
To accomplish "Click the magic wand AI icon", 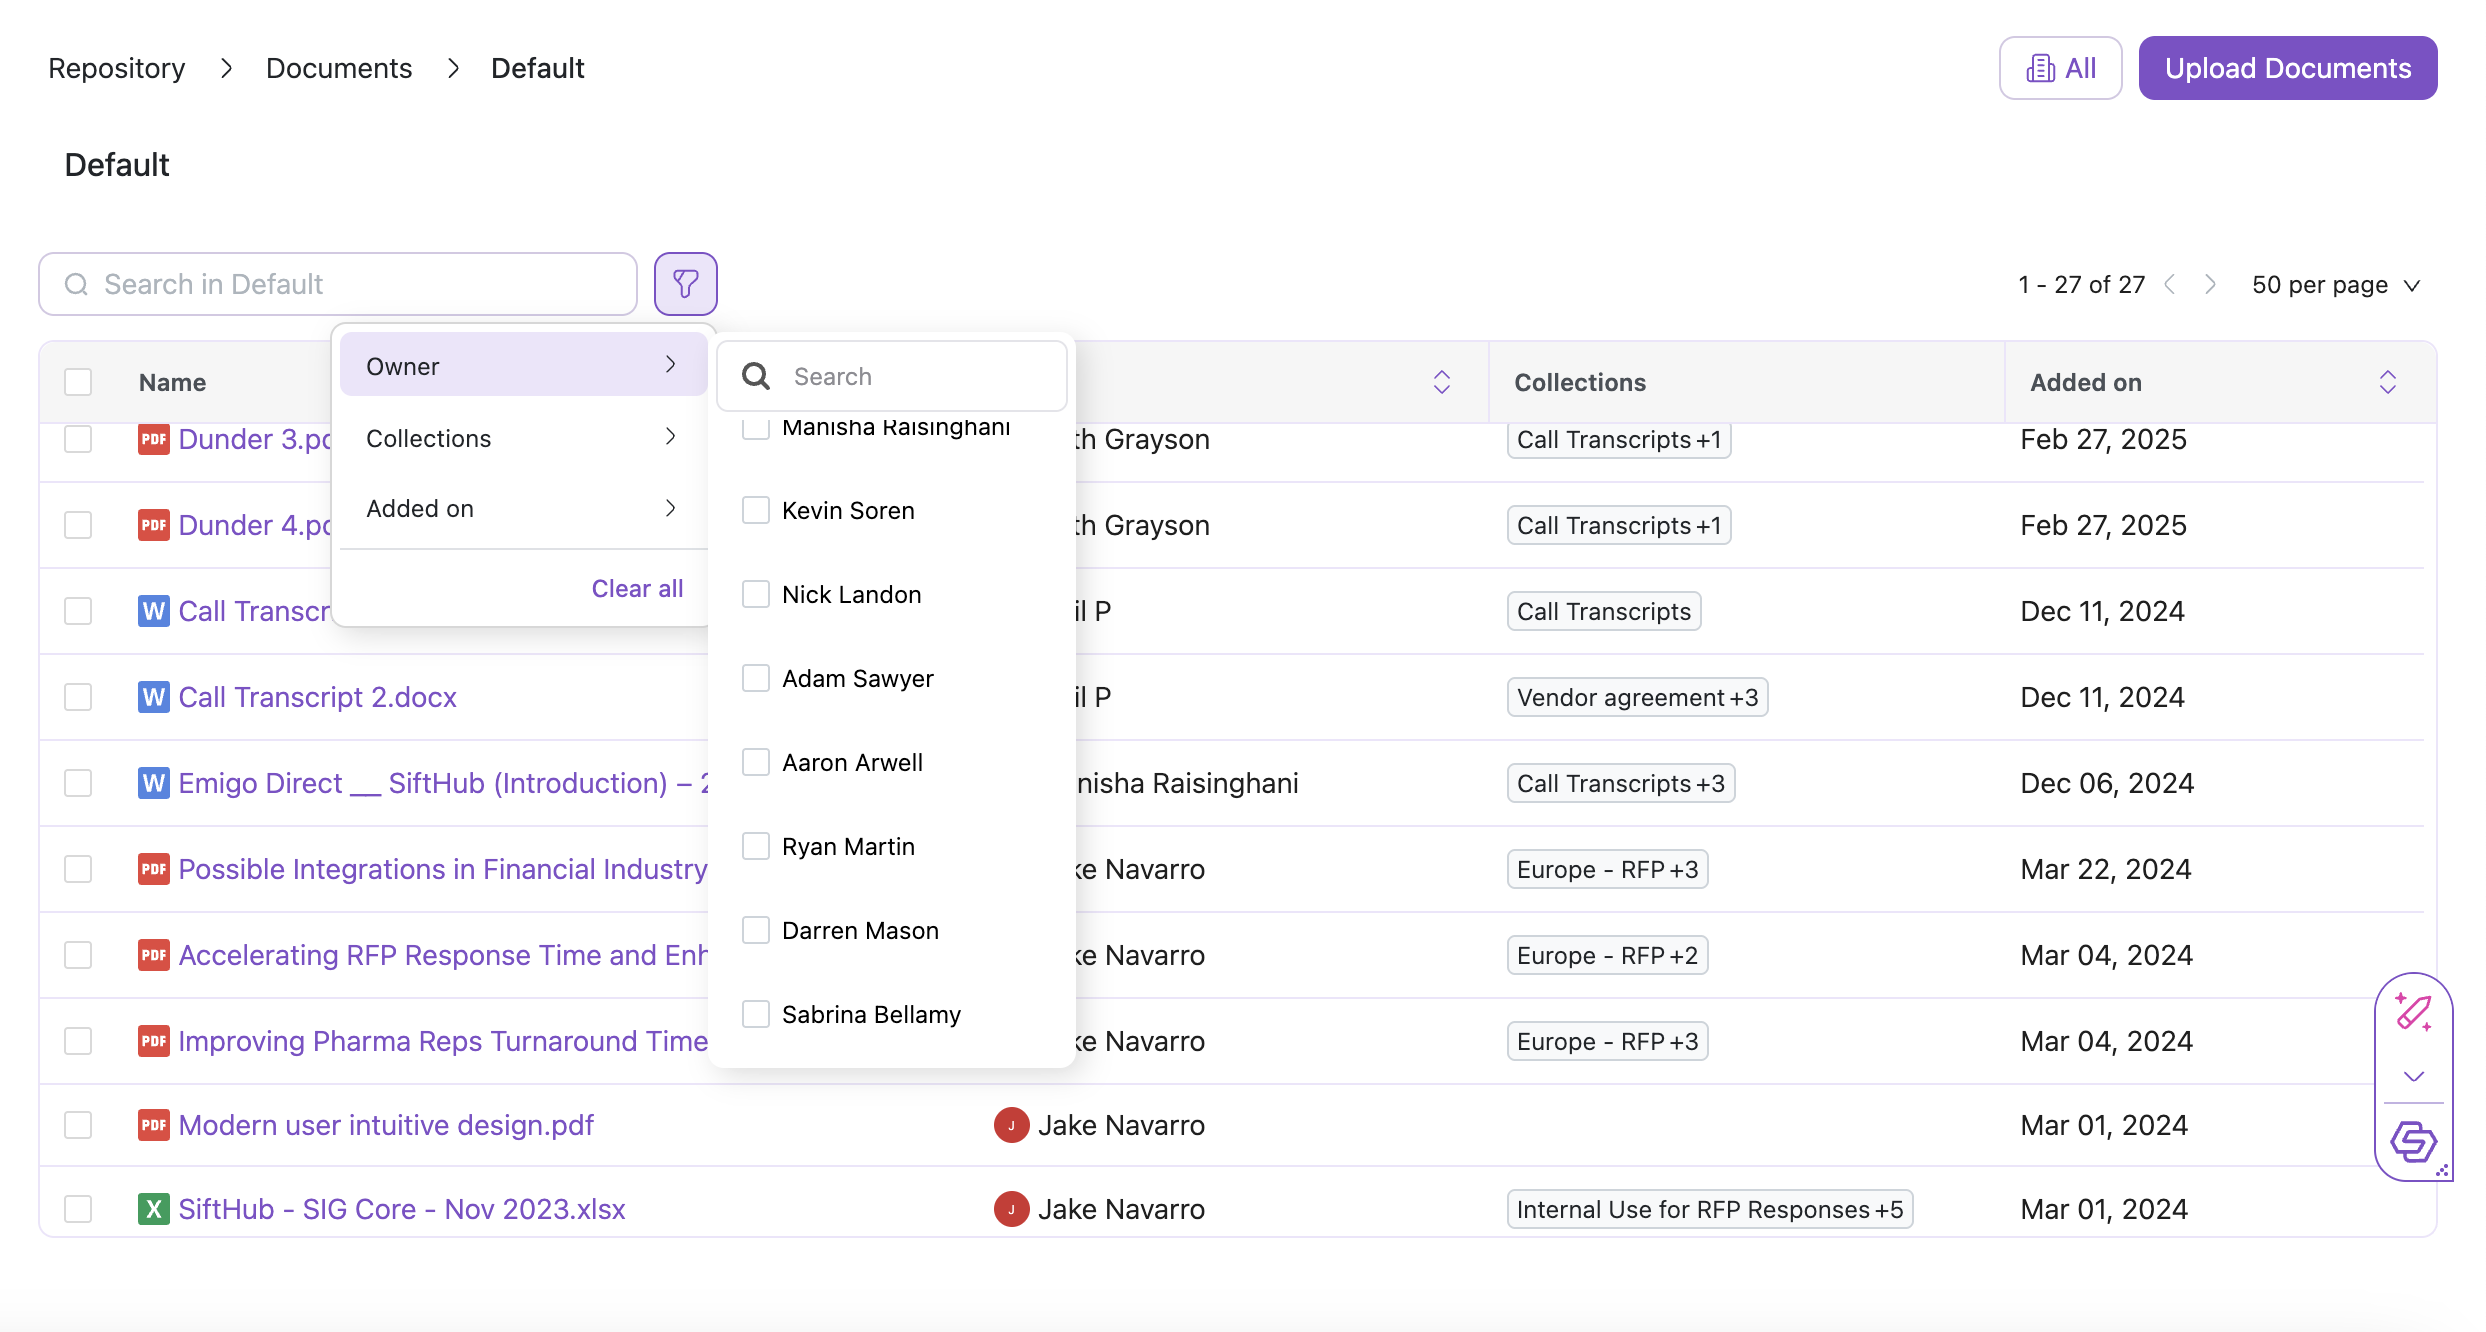I will [2413, 1012].
